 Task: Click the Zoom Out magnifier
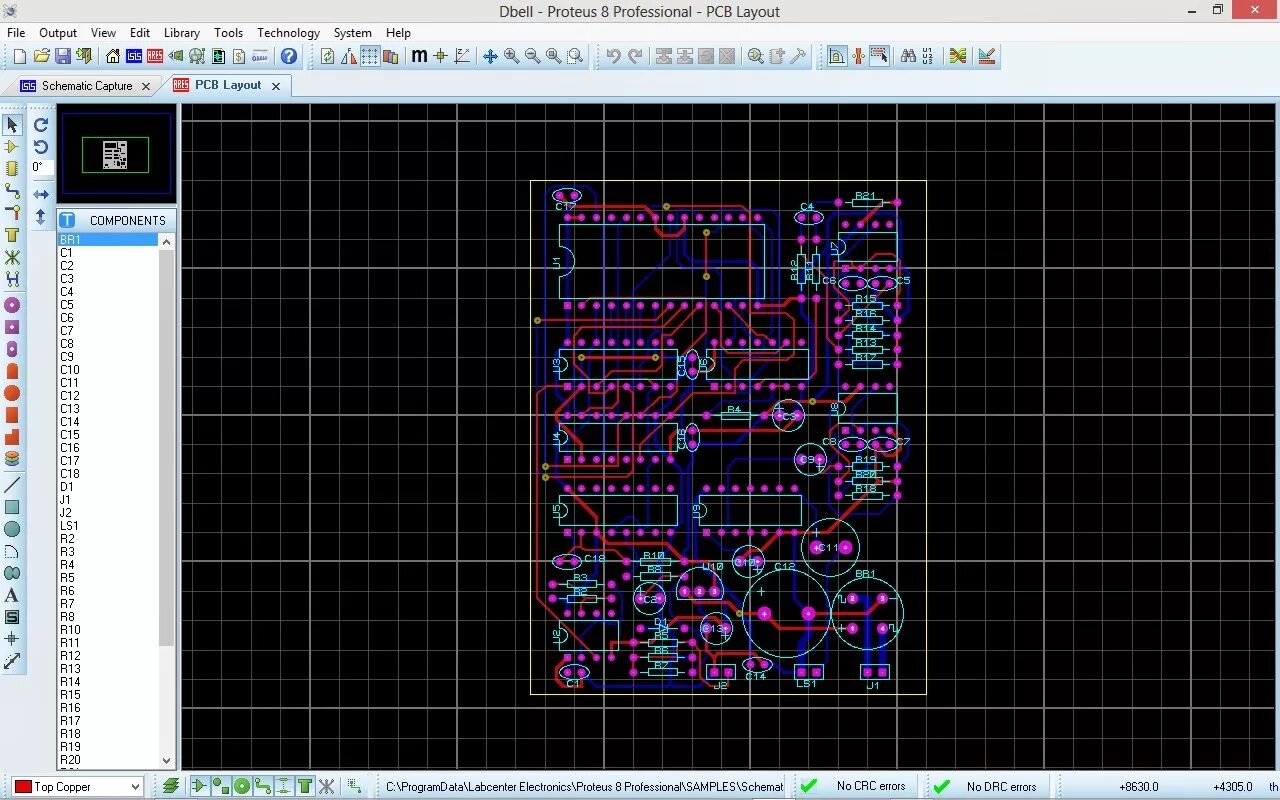click(x=532, y=56)
